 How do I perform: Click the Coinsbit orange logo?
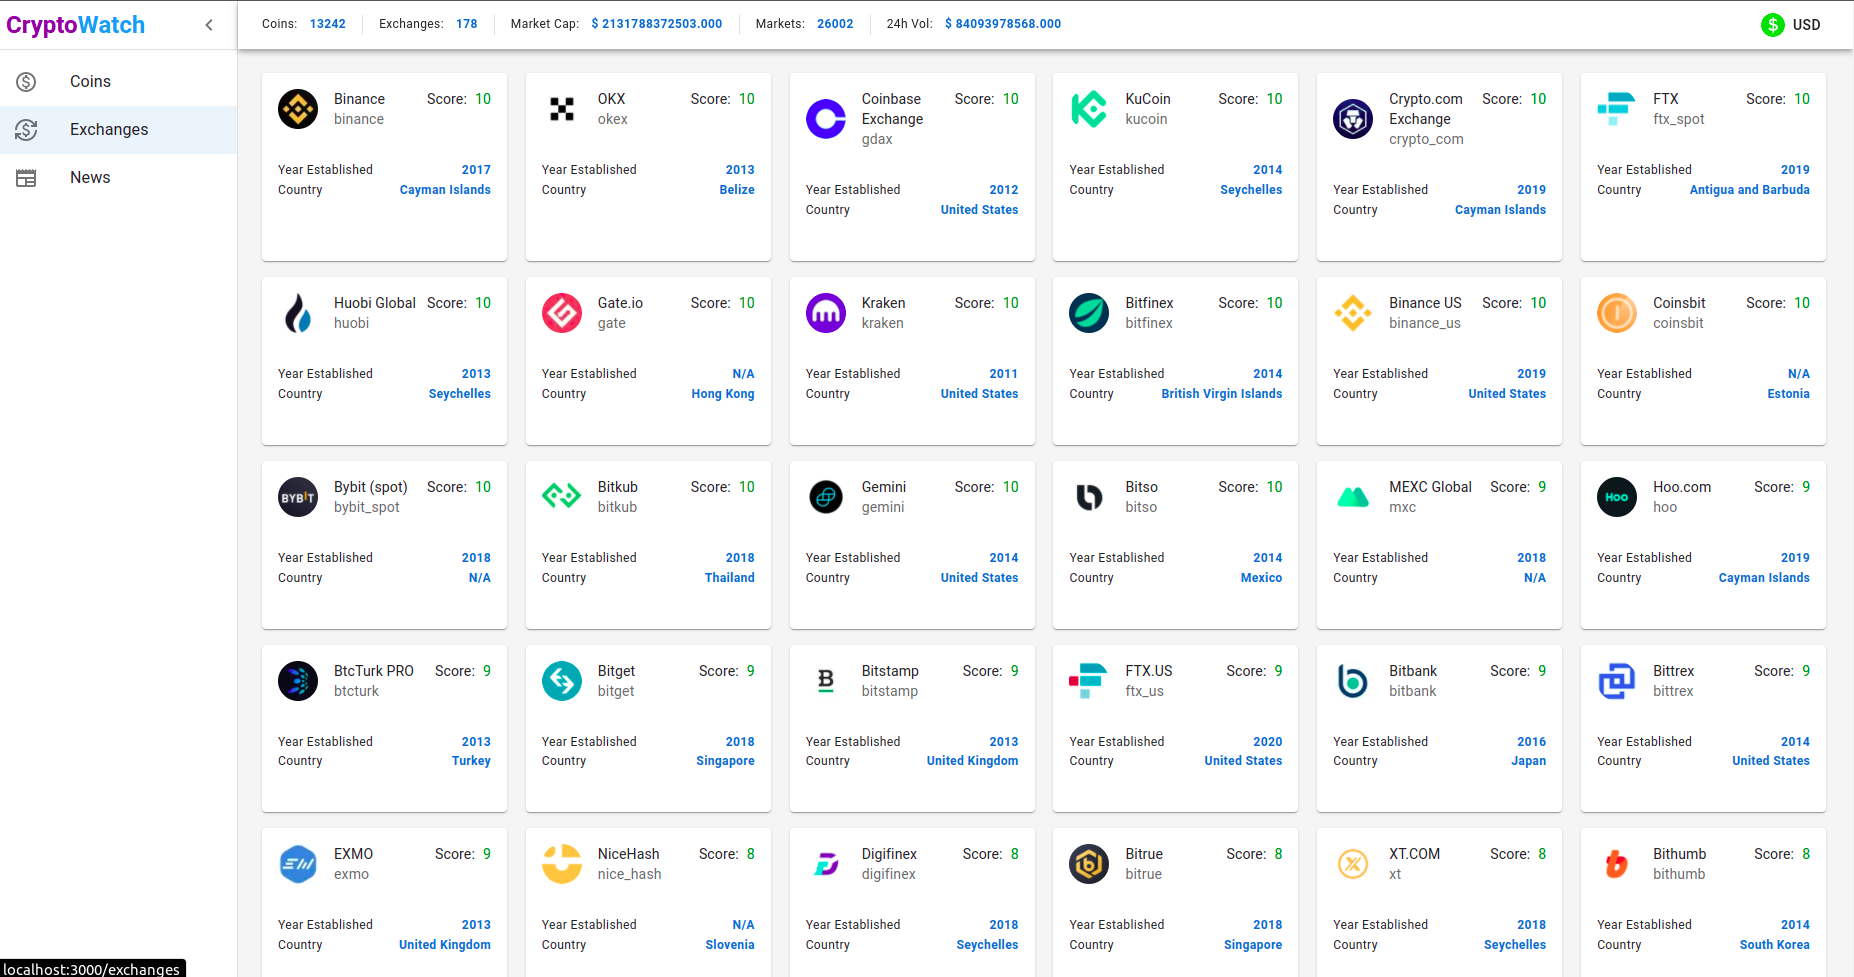point(1617,313)
